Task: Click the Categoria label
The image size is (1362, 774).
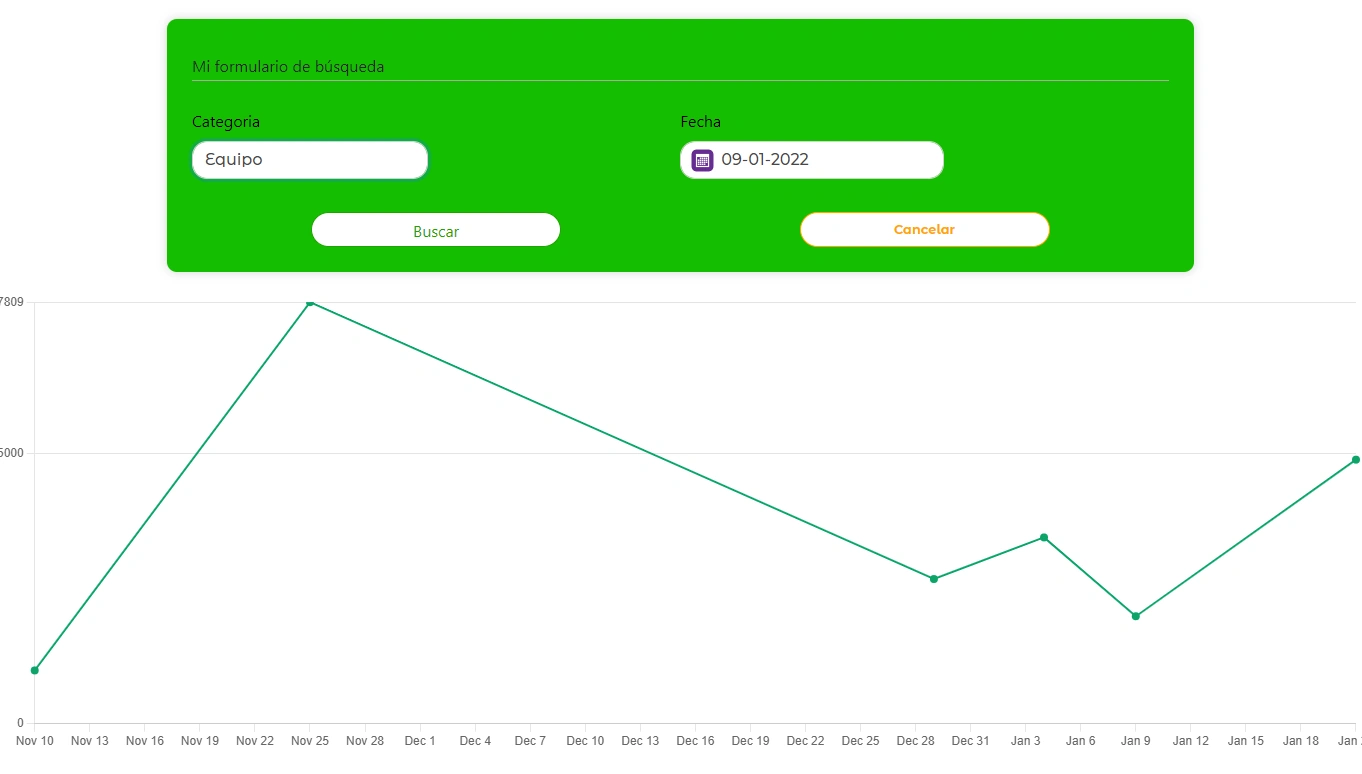Action: pos(226,122)
